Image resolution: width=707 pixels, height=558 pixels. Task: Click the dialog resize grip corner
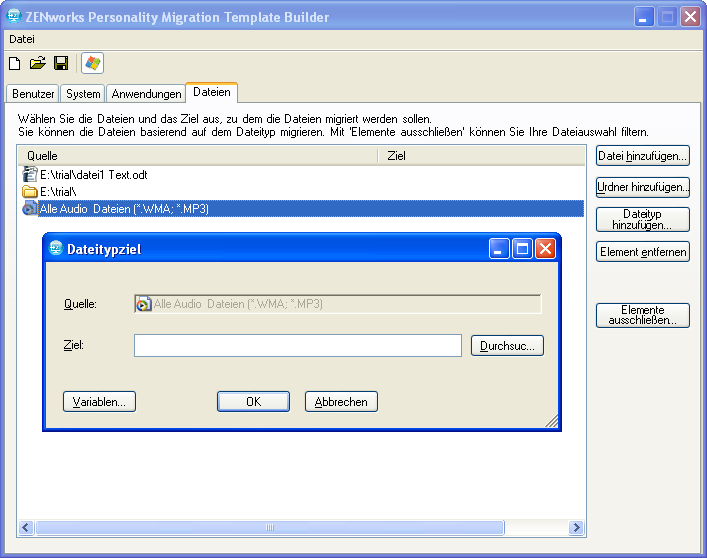tap(552, 421)
